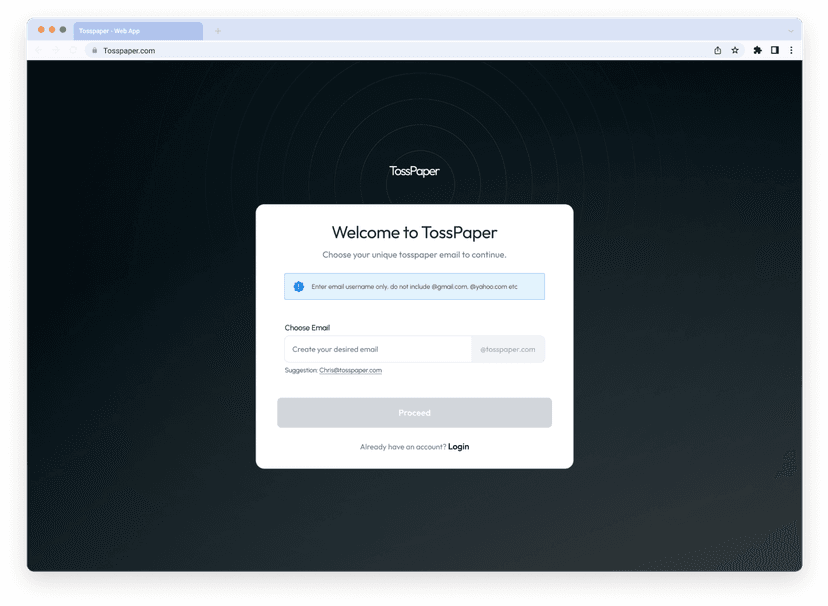Click the TossPaper logo above the card

tap(414, 171)
